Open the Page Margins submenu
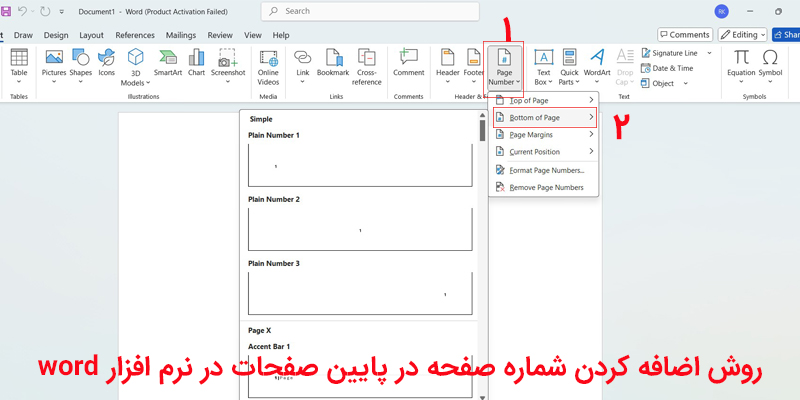Viewport: 800px width, 400px height. tap(543, 135)
